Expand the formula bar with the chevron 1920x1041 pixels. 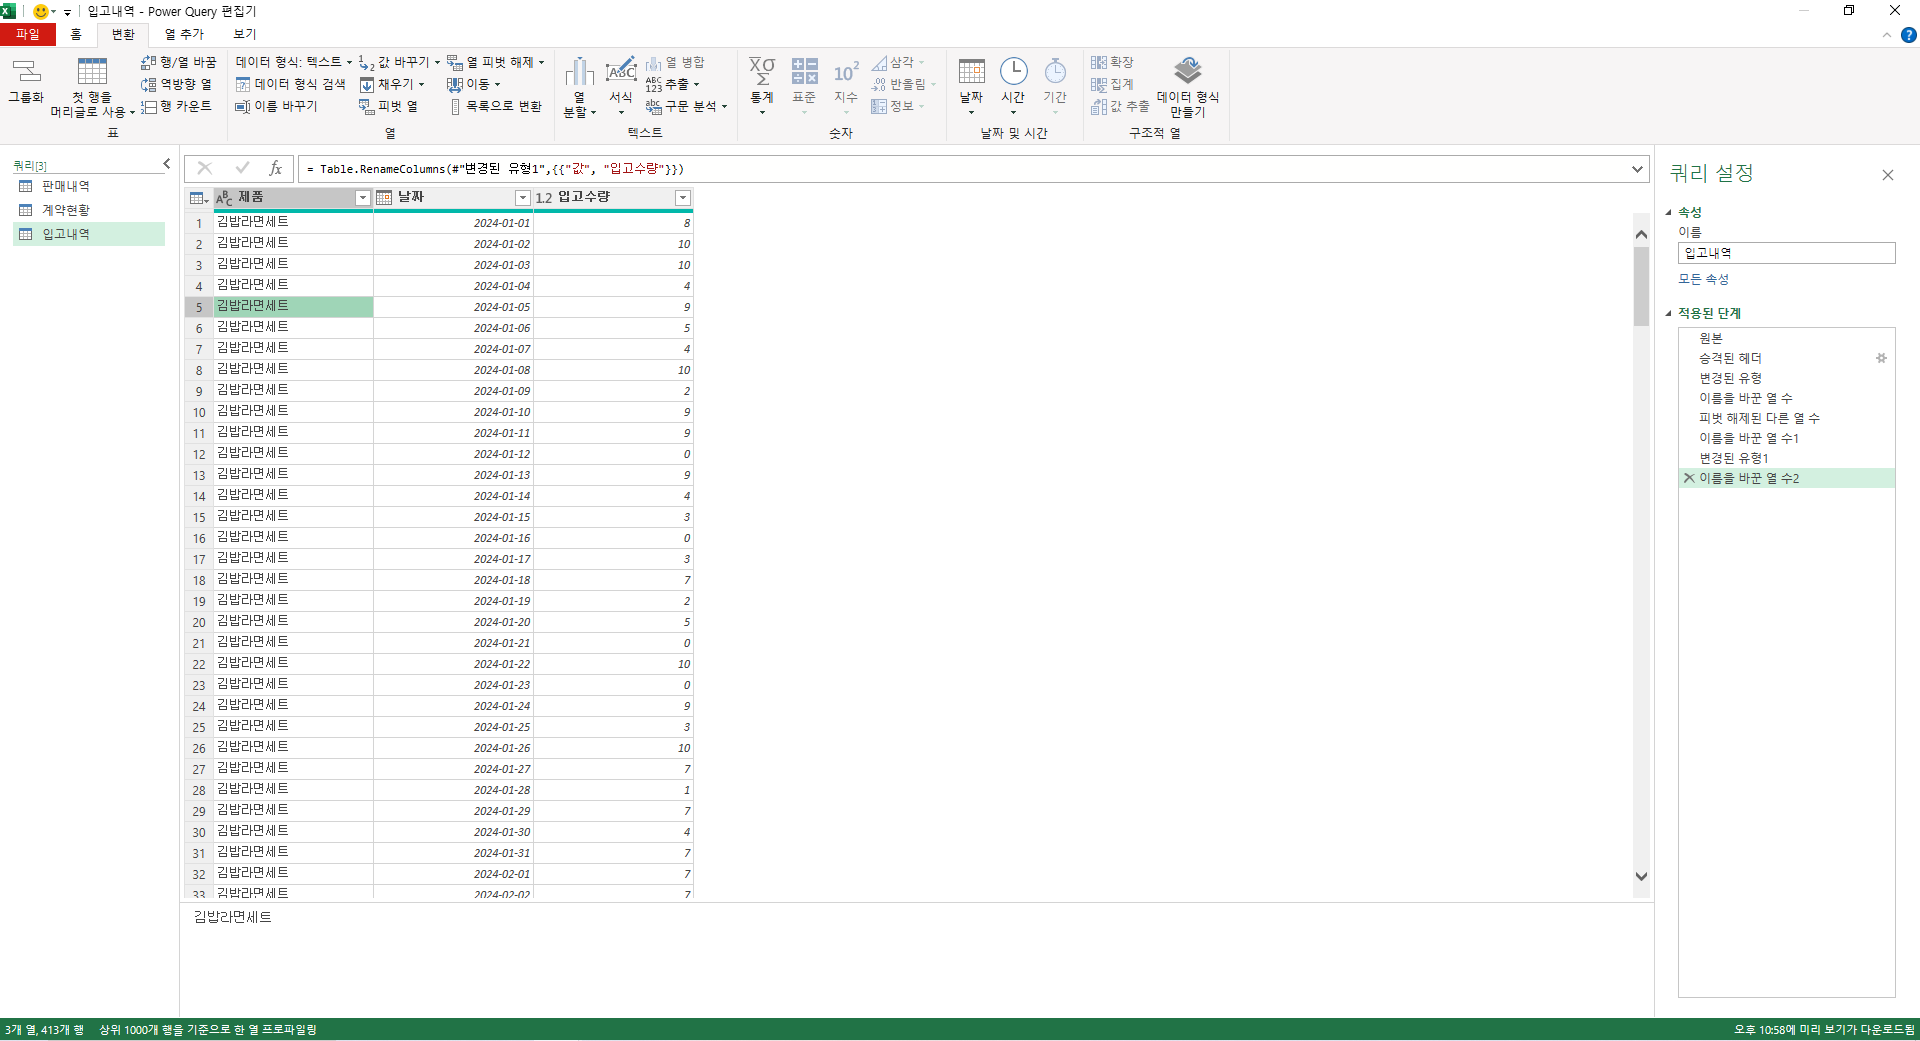click(1637, 169)
